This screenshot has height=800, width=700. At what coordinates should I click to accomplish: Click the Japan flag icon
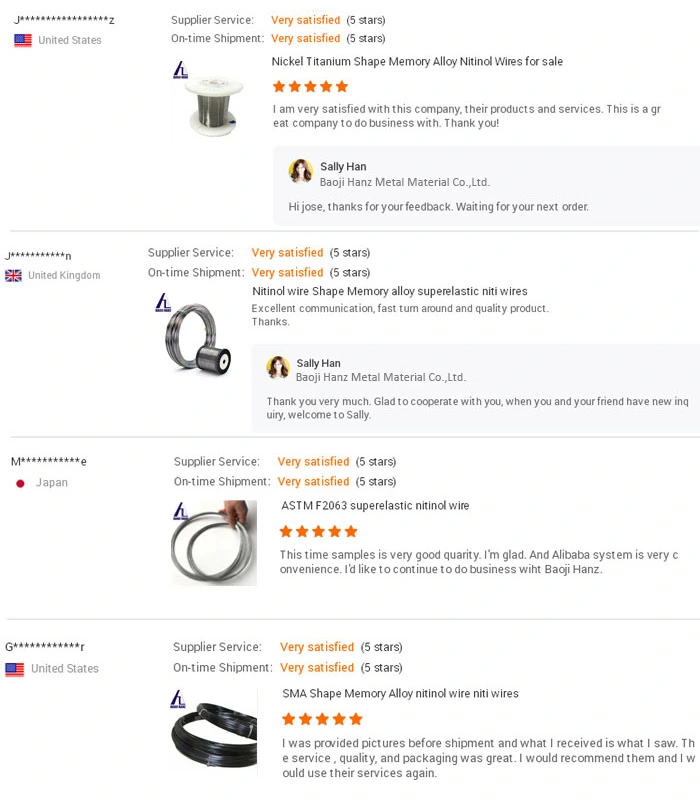click(x=20, y=483)
